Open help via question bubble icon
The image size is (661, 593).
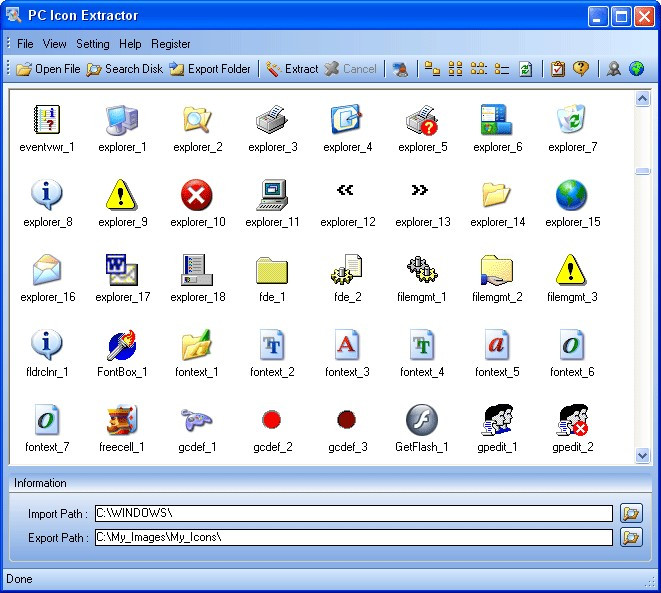pyautogui.click(x=581, y=69)
